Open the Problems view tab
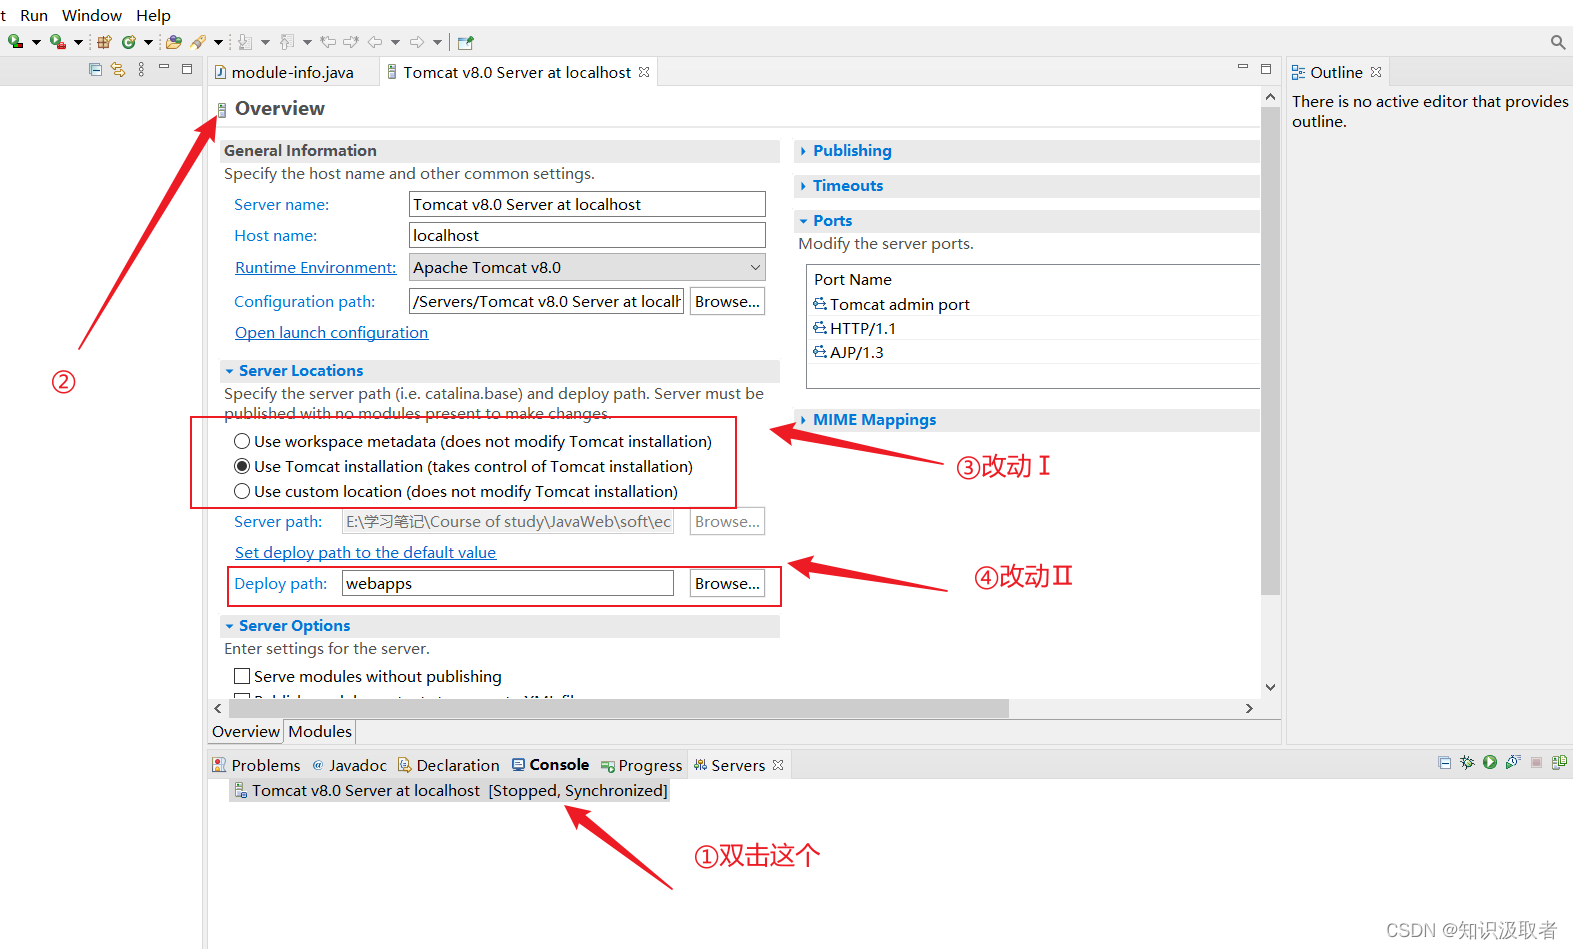Screen dimensions: 1573x949 point(256,765)
